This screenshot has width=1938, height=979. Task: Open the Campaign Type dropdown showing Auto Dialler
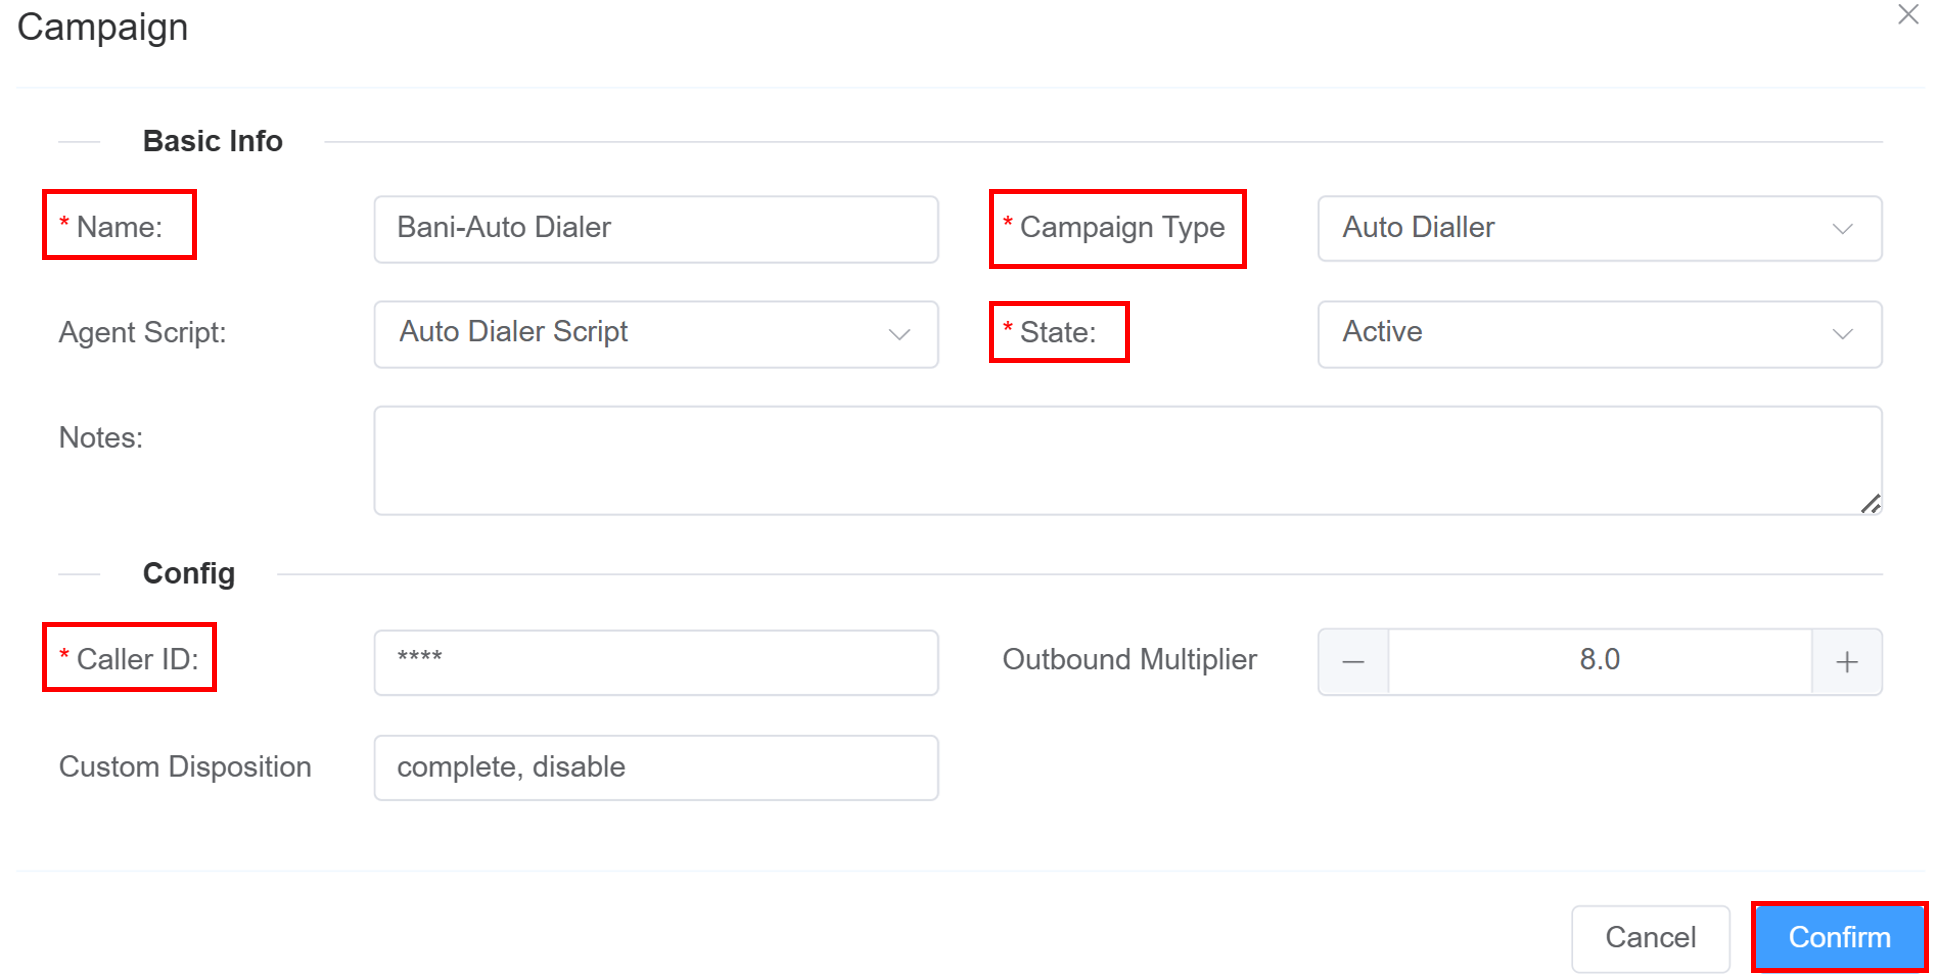pos(1598,228)
